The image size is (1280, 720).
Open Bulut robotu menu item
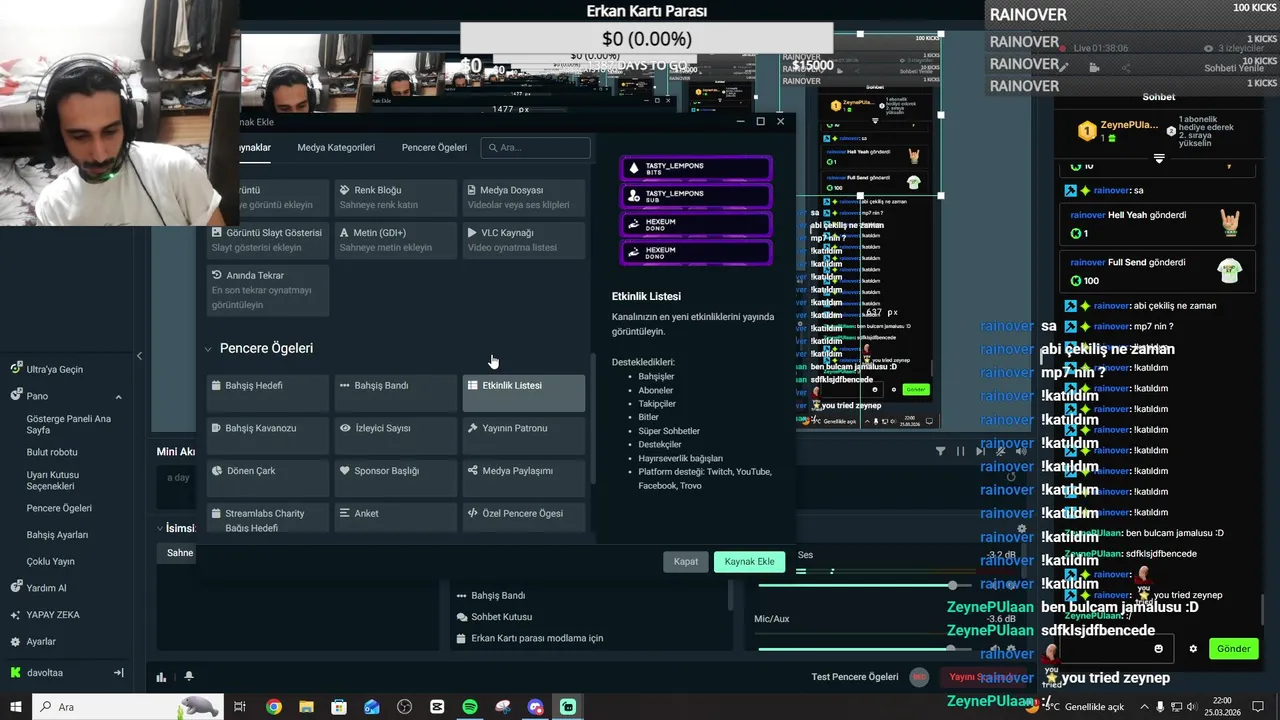pos(52,452)
